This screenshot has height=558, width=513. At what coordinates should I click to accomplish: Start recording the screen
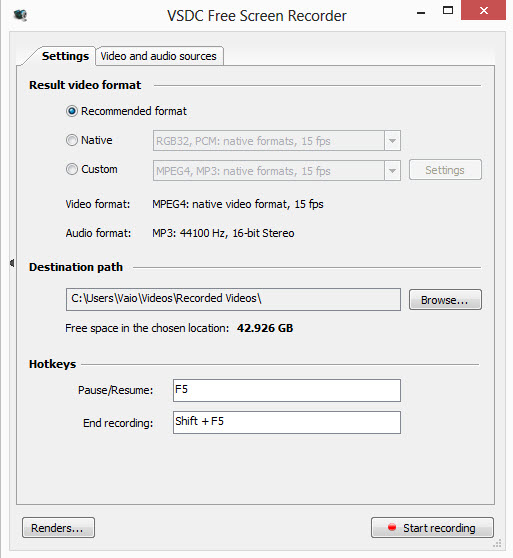432,527
